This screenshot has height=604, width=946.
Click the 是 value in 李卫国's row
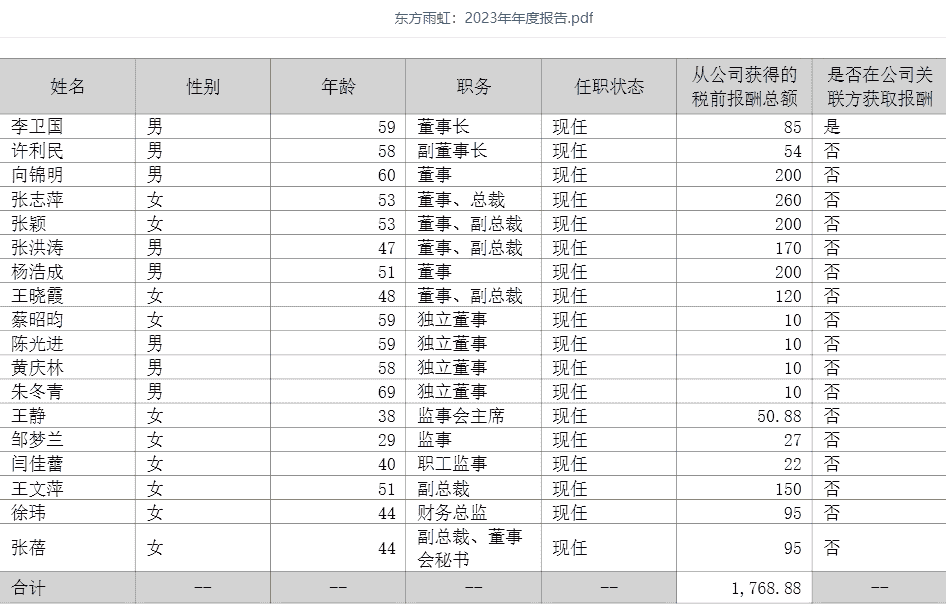tap(832, 127)
